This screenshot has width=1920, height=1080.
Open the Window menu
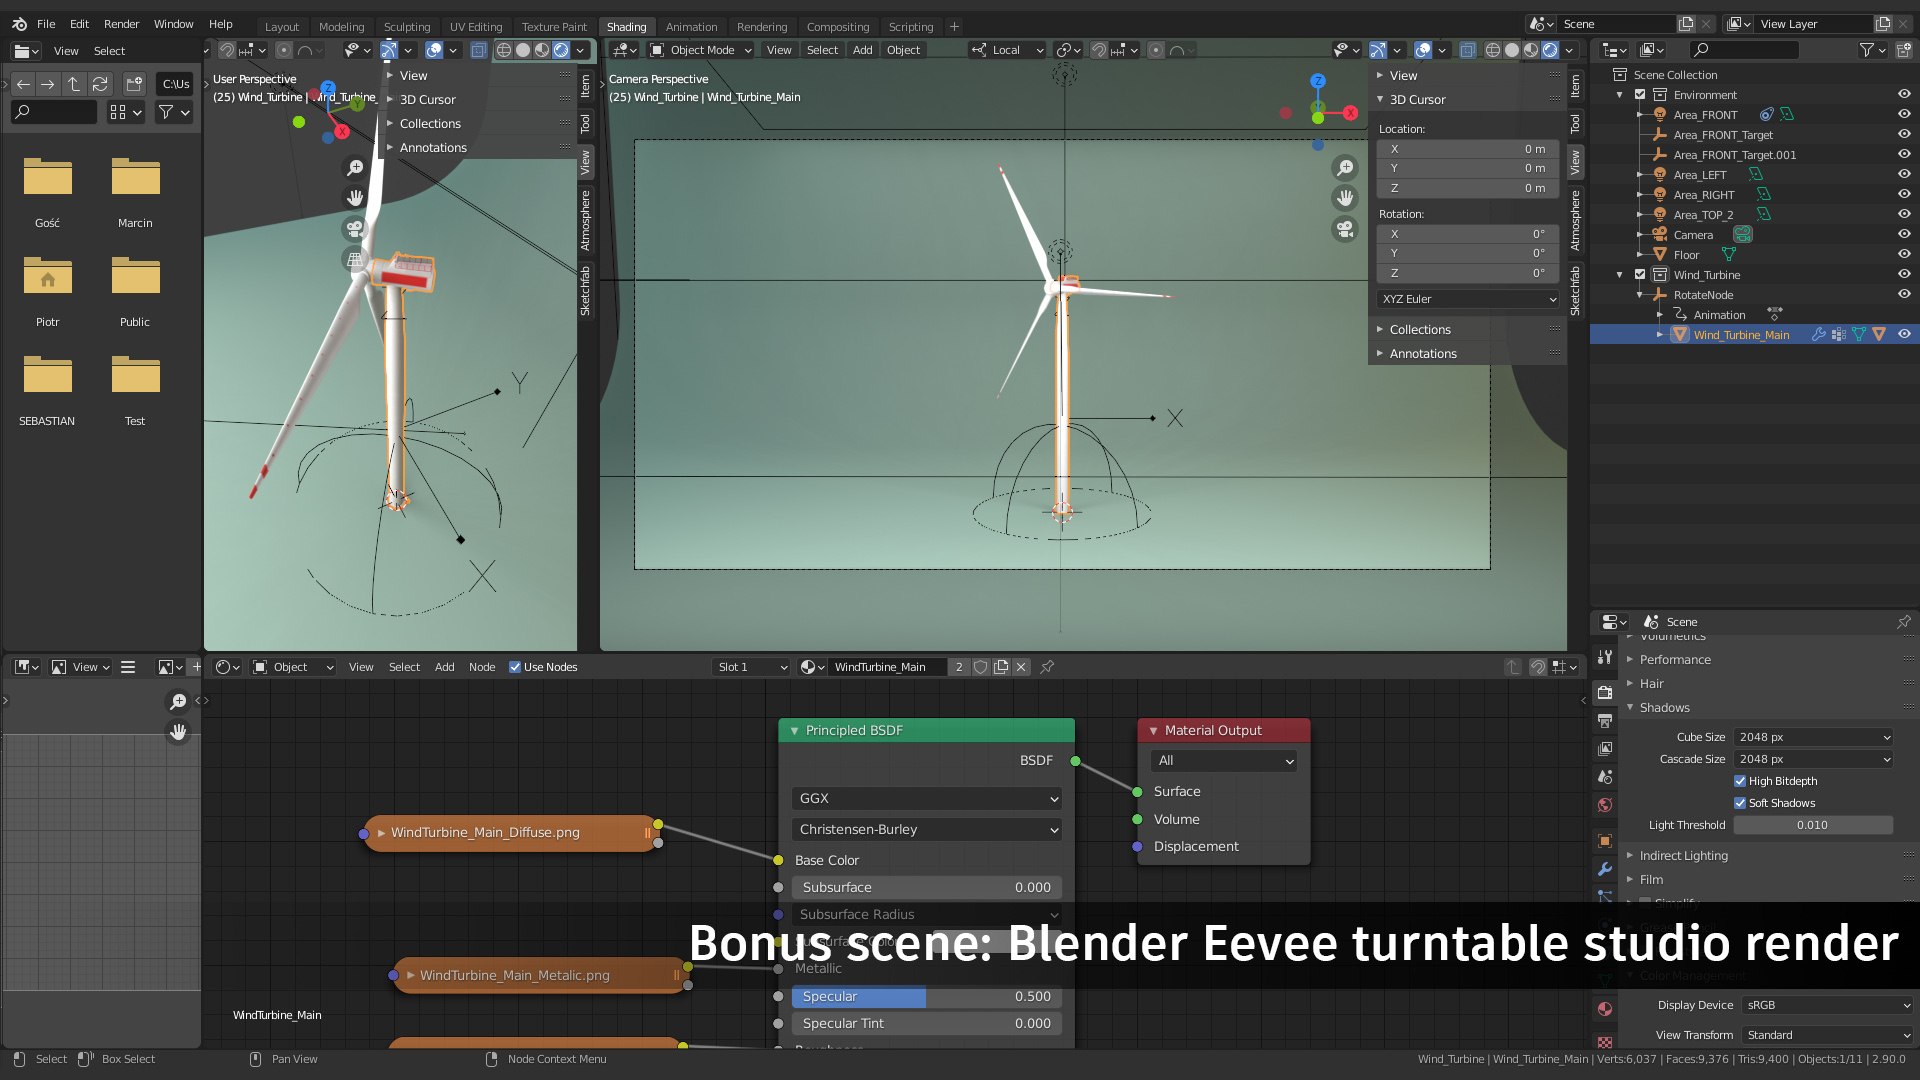pyautogui.click(x=173, y=24)
